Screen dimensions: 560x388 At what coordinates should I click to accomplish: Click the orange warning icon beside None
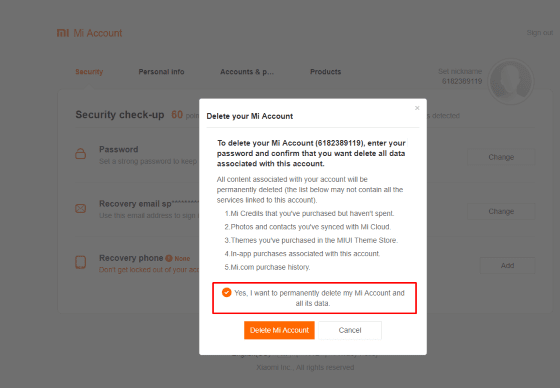click(x=169, y=258)
